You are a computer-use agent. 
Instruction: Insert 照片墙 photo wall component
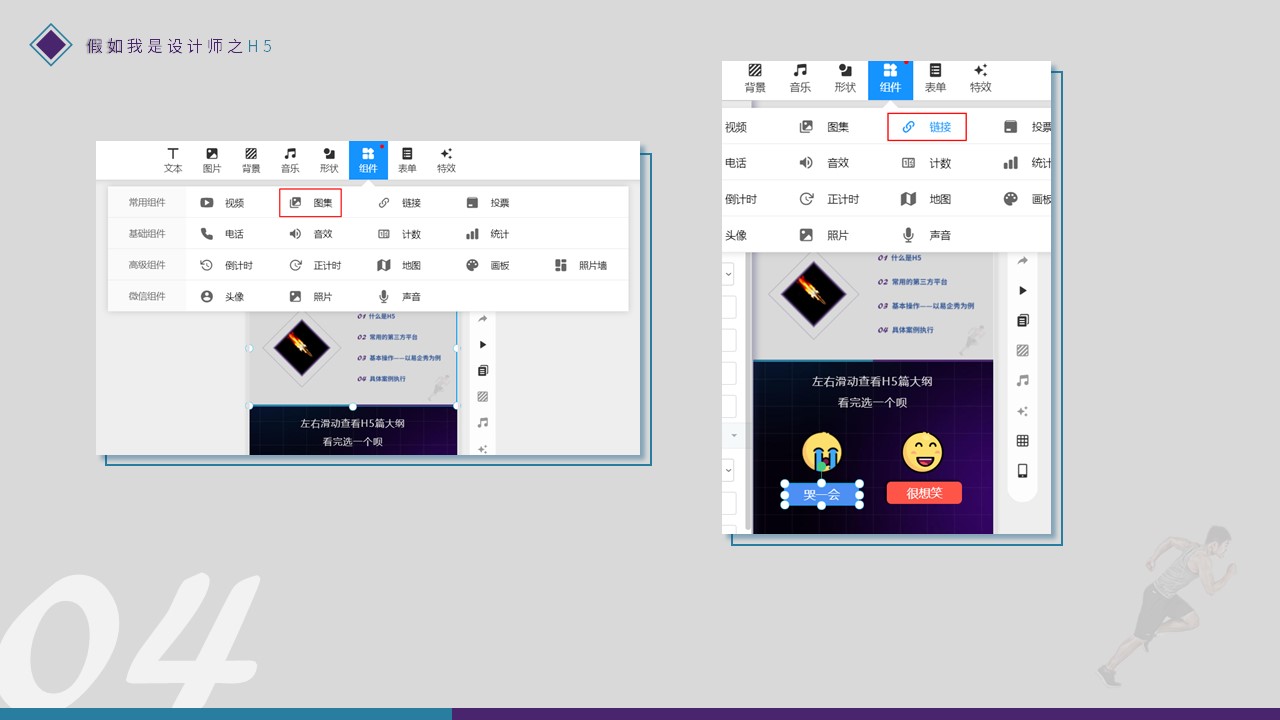(x=581, y=266)
